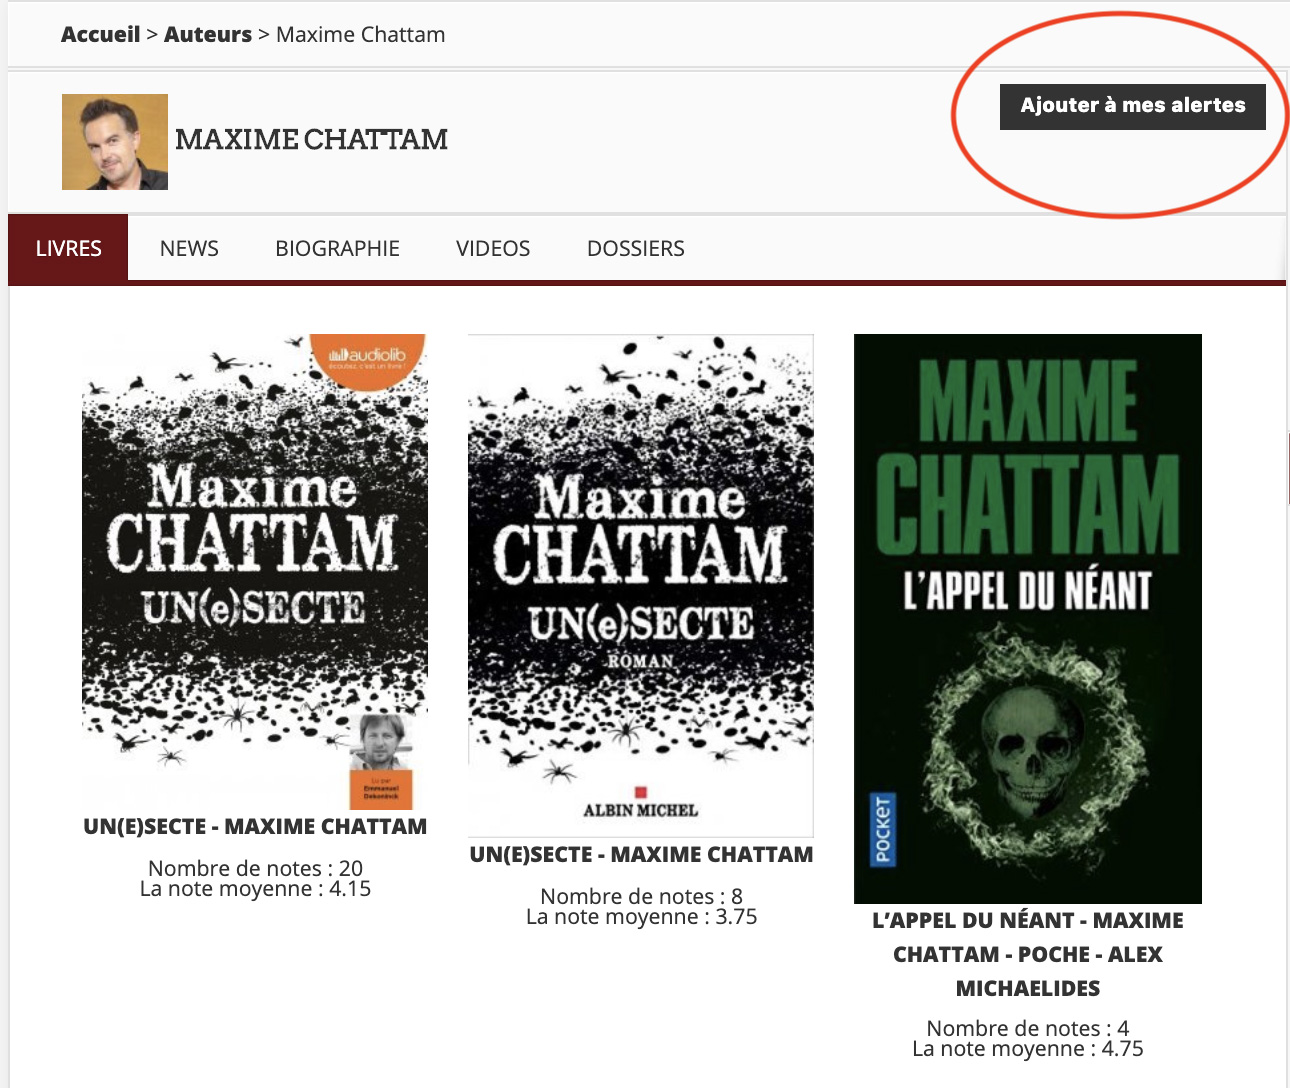
Task: Switch to the NEWS tab
Action: pyautogui.click(x=189, y=248)
